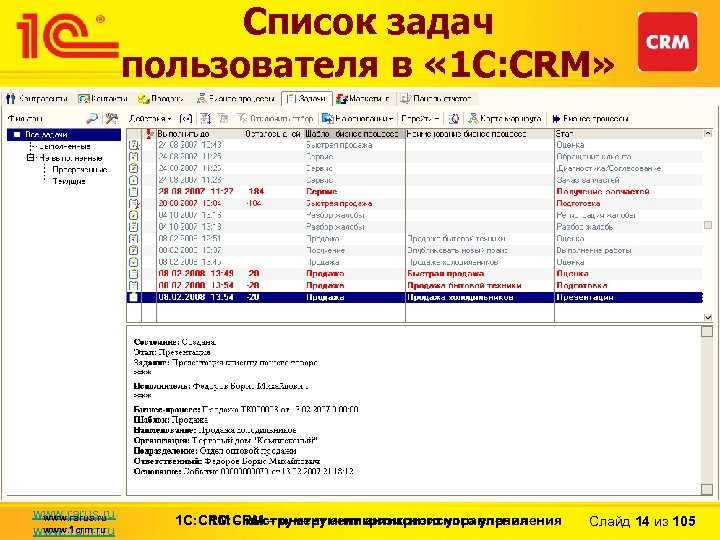Click the selection history toolbar icon
Viewport: 720px width, 540px height.
tap(223, 119)
